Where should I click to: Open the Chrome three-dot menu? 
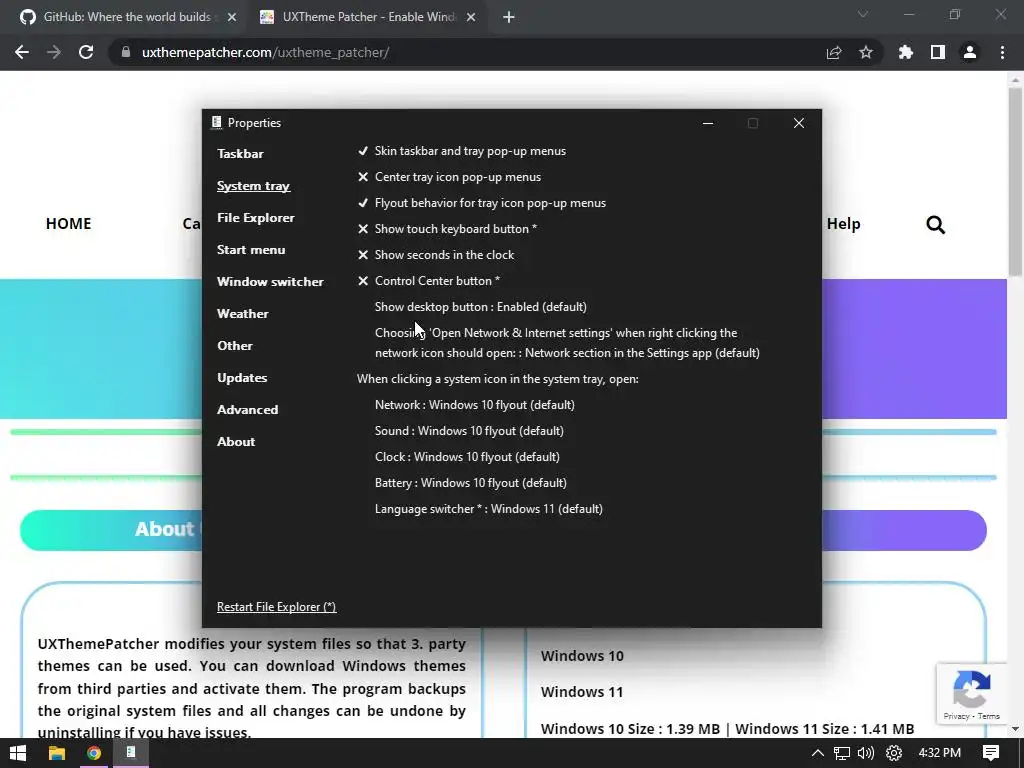pos(1002,52)
